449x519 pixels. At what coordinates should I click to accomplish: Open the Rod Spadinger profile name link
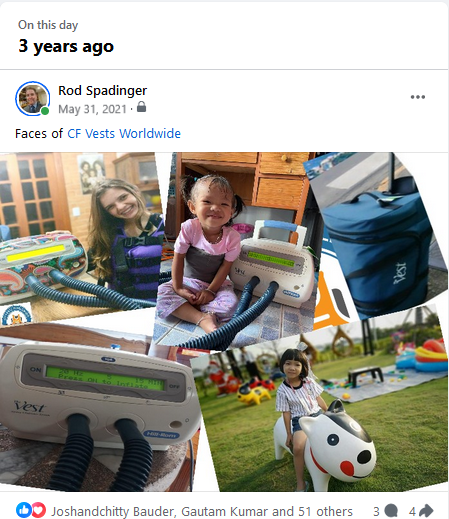click(x=102, y=90)
